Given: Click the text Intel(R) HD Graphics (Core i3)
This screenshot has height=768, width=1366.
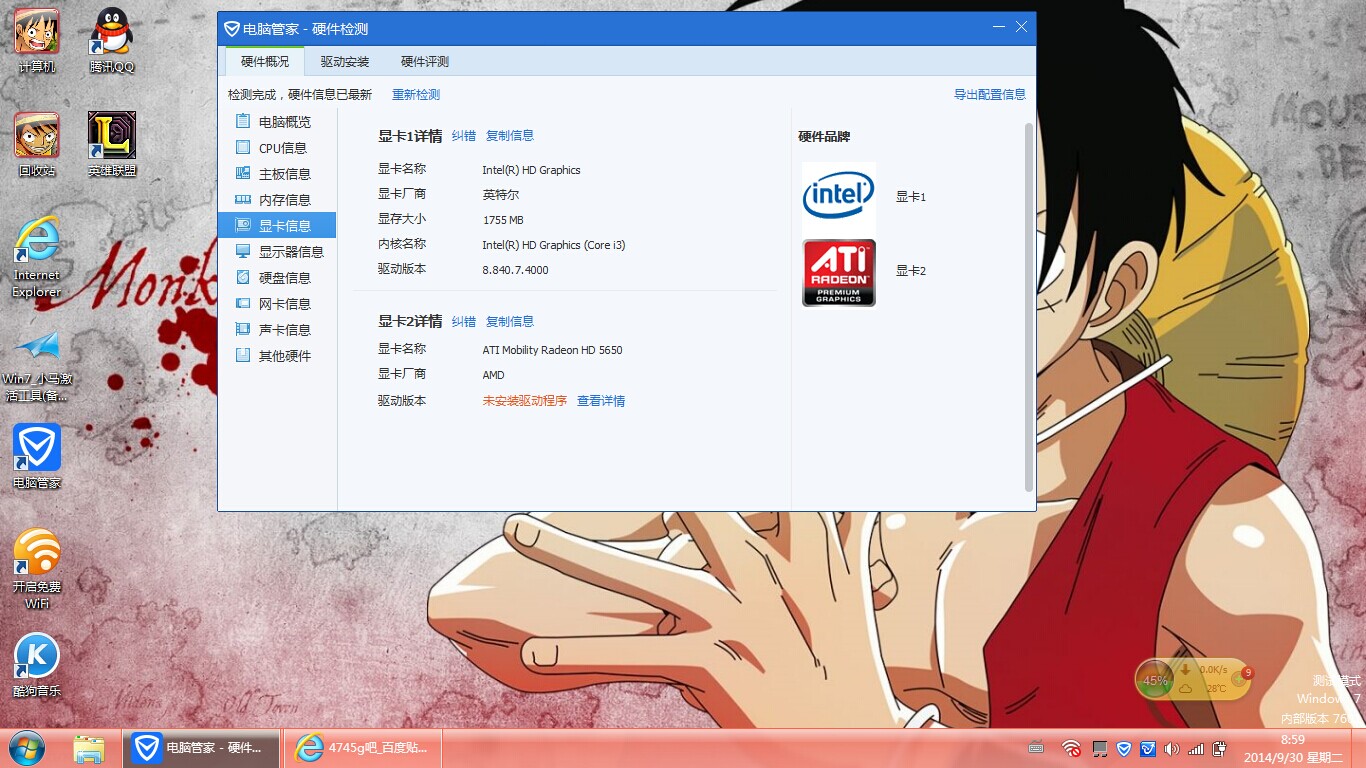Looking at the screenshot, I should [x=554, y=245].
